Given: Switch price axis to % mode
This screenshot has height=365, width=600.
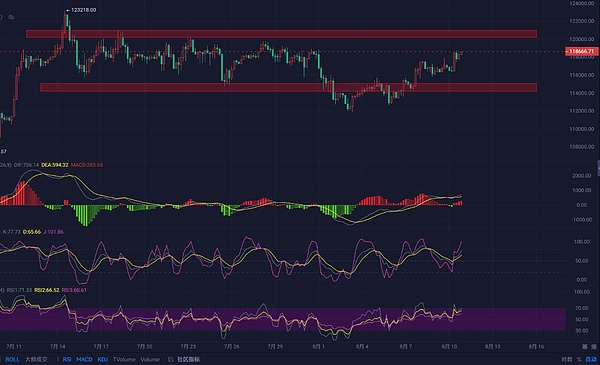Looking at the screenshot, I should pyautogui.click(x=579, y=359).
